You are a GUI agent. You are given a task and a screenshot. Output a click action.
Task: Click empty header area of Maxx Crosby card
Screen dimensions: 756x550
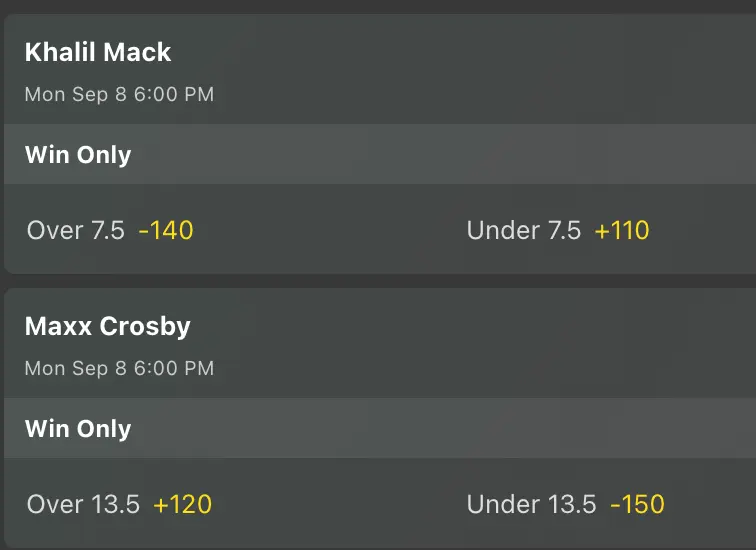(x=500, y=344)
